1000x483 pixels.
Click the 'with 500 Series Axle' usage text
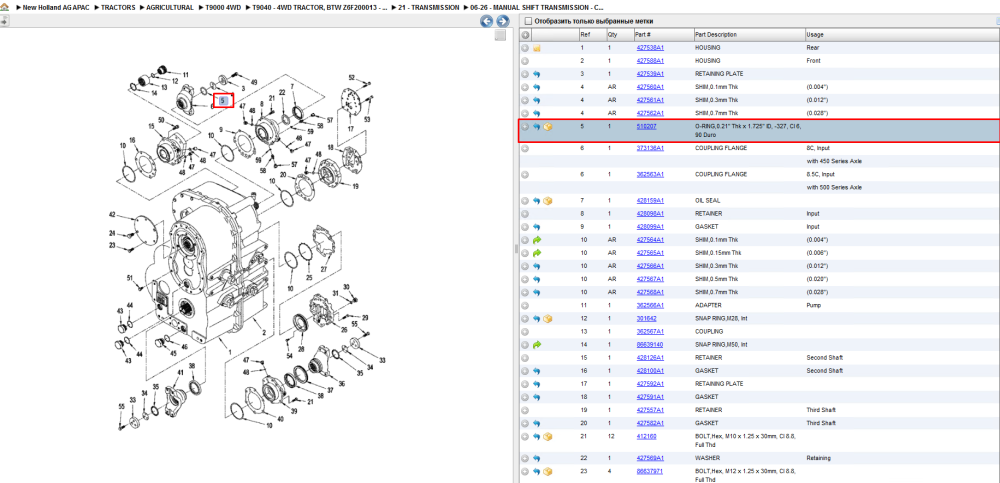pyautogui.click(x=834, y=188)
